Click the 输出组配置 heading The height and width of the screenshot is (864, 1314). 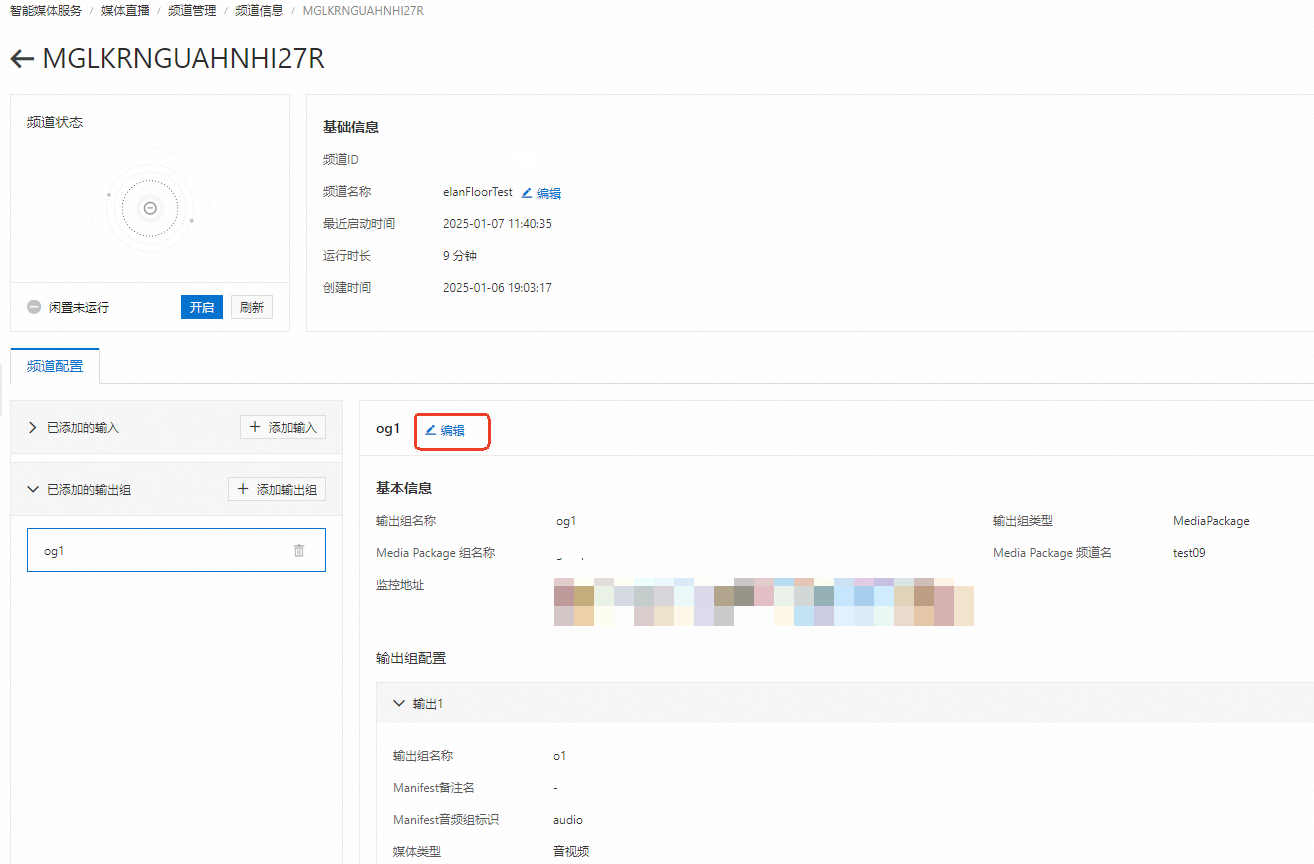[411, 658]
